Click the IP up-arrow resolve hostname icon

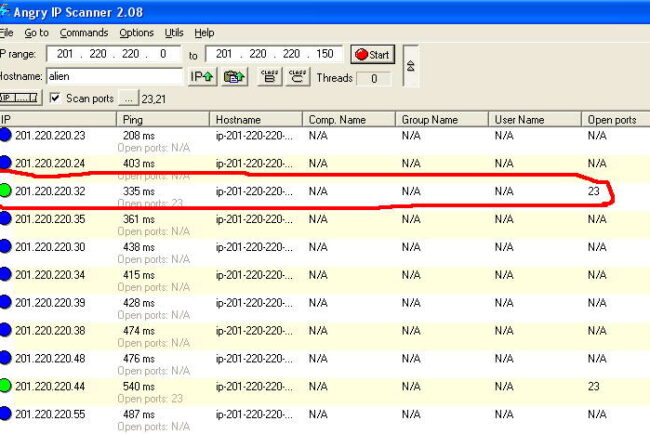(202, 76)
